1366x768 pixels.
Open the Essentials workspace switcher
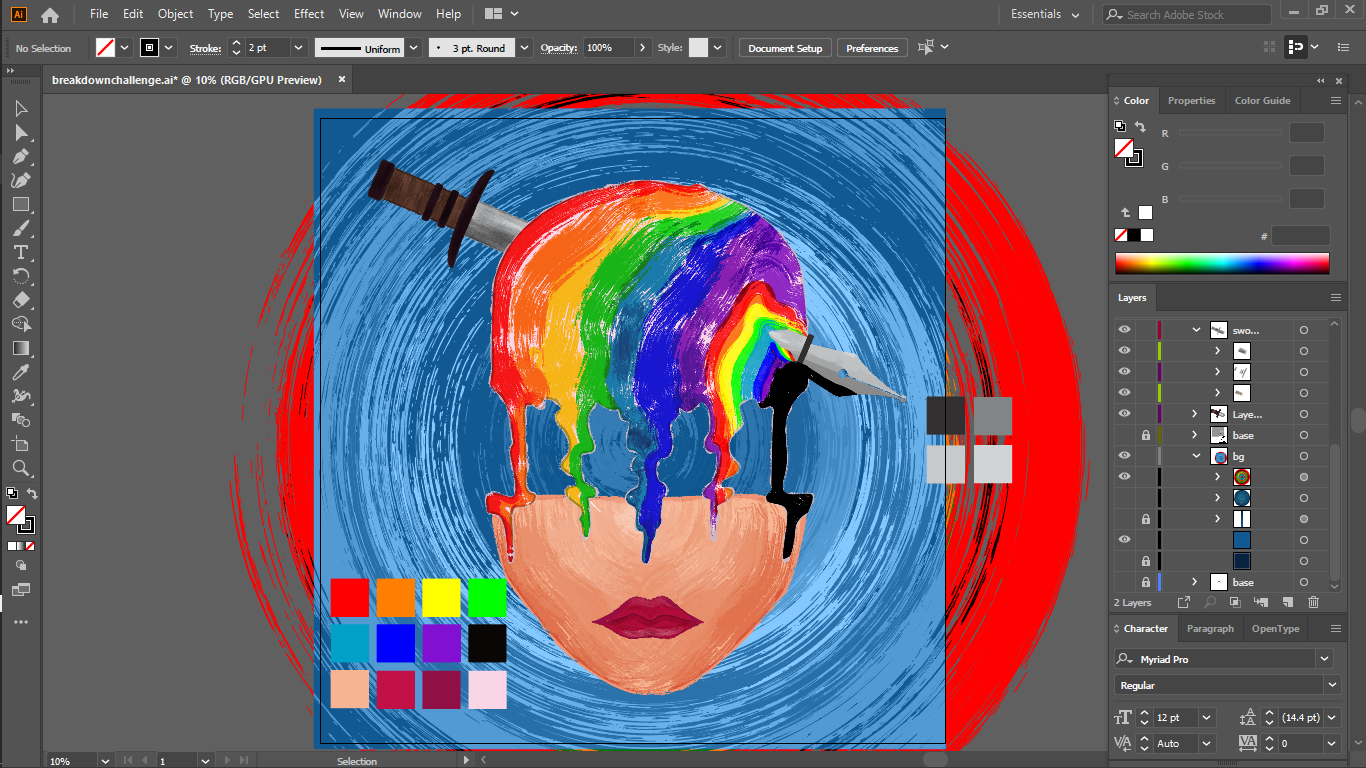pyautogui.click(x=1045, y=15)
